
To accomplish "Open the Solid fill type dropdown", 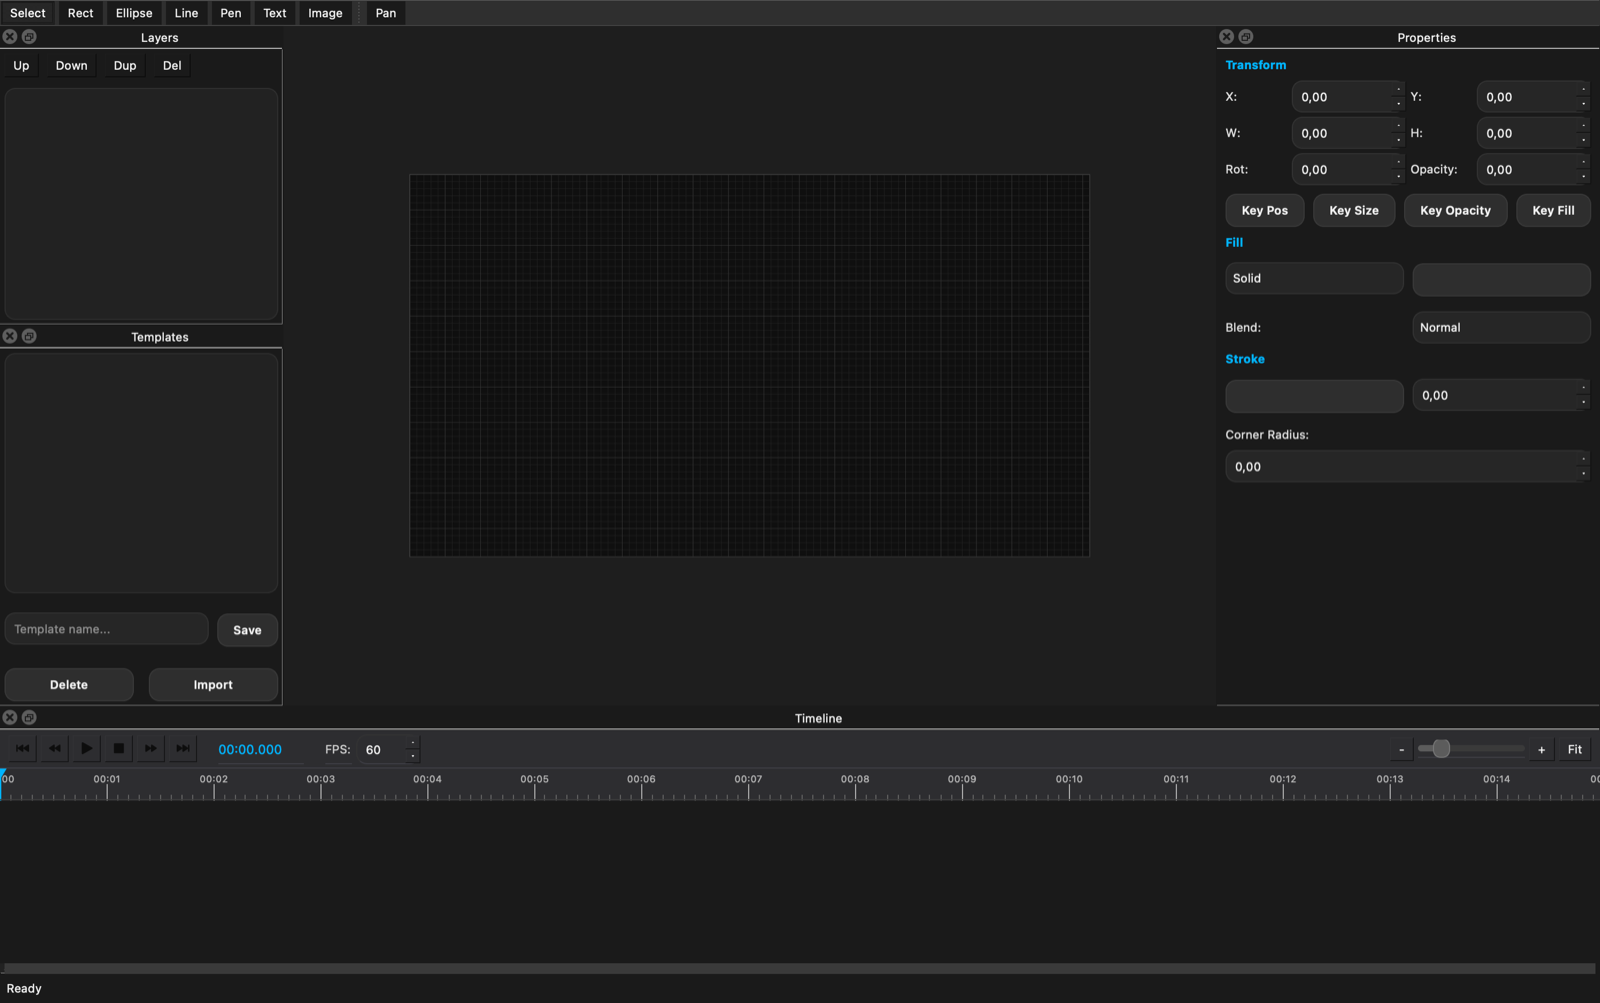I will point(1314,278).
